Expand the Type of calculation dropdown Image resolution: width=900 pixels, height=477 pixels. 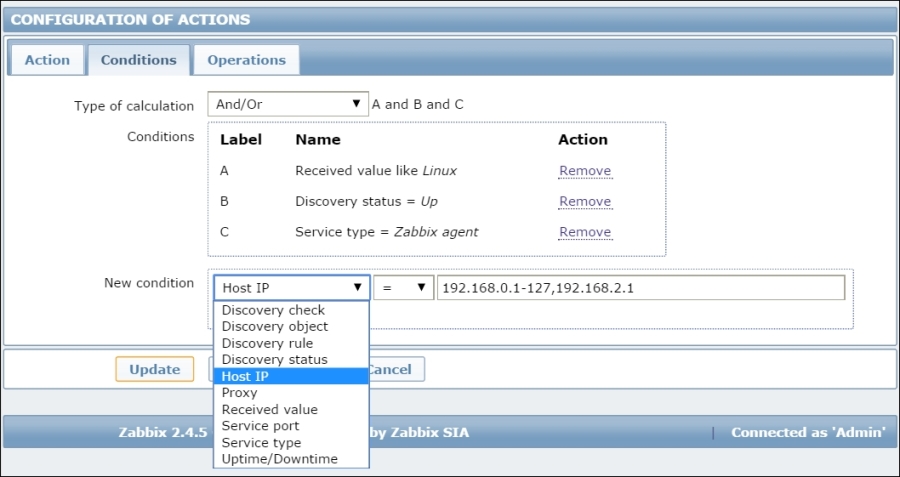pos(288,104)
